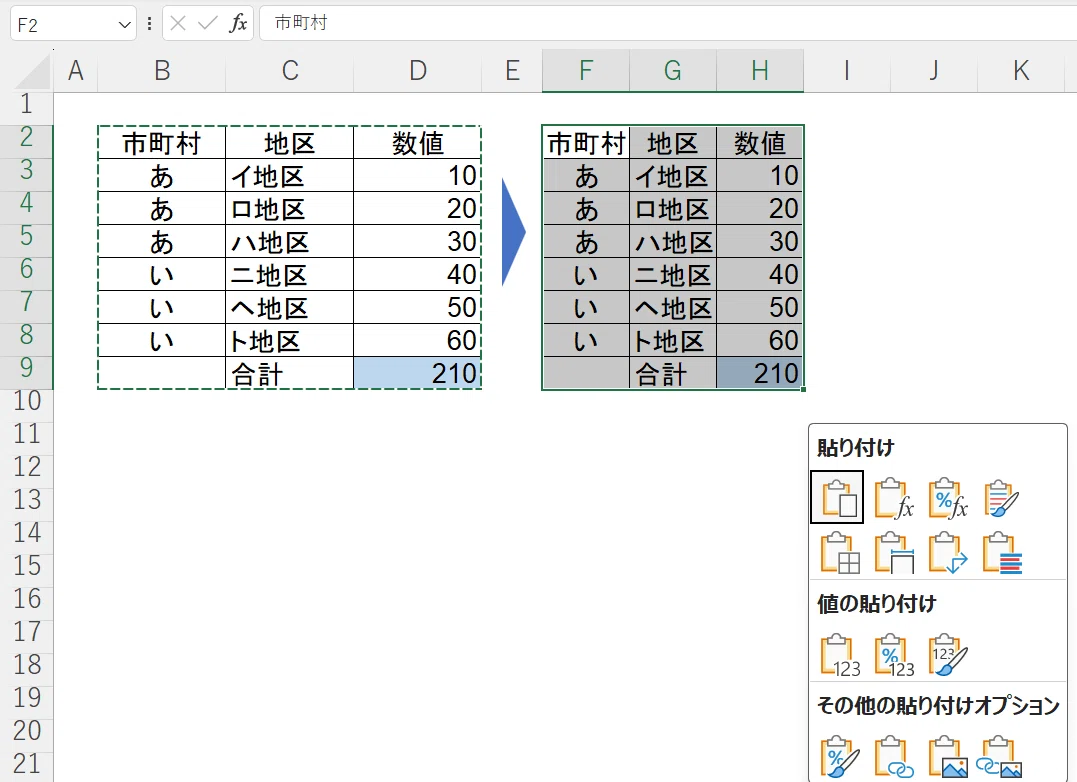1077x782 pixels.
Task: Select Paste Formatting only icon
Action: [839, 757]
